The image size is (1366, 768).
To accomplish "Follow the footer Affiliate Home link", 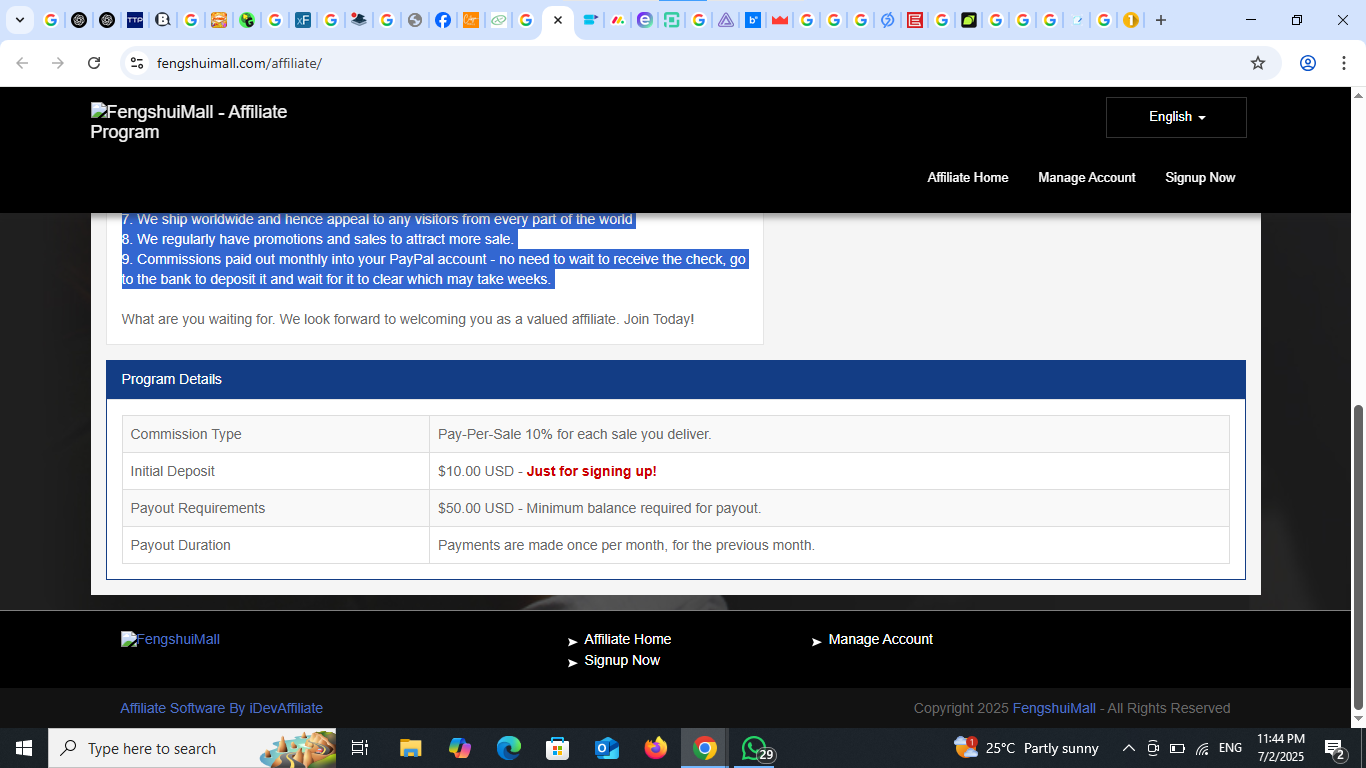I will 627,639.
